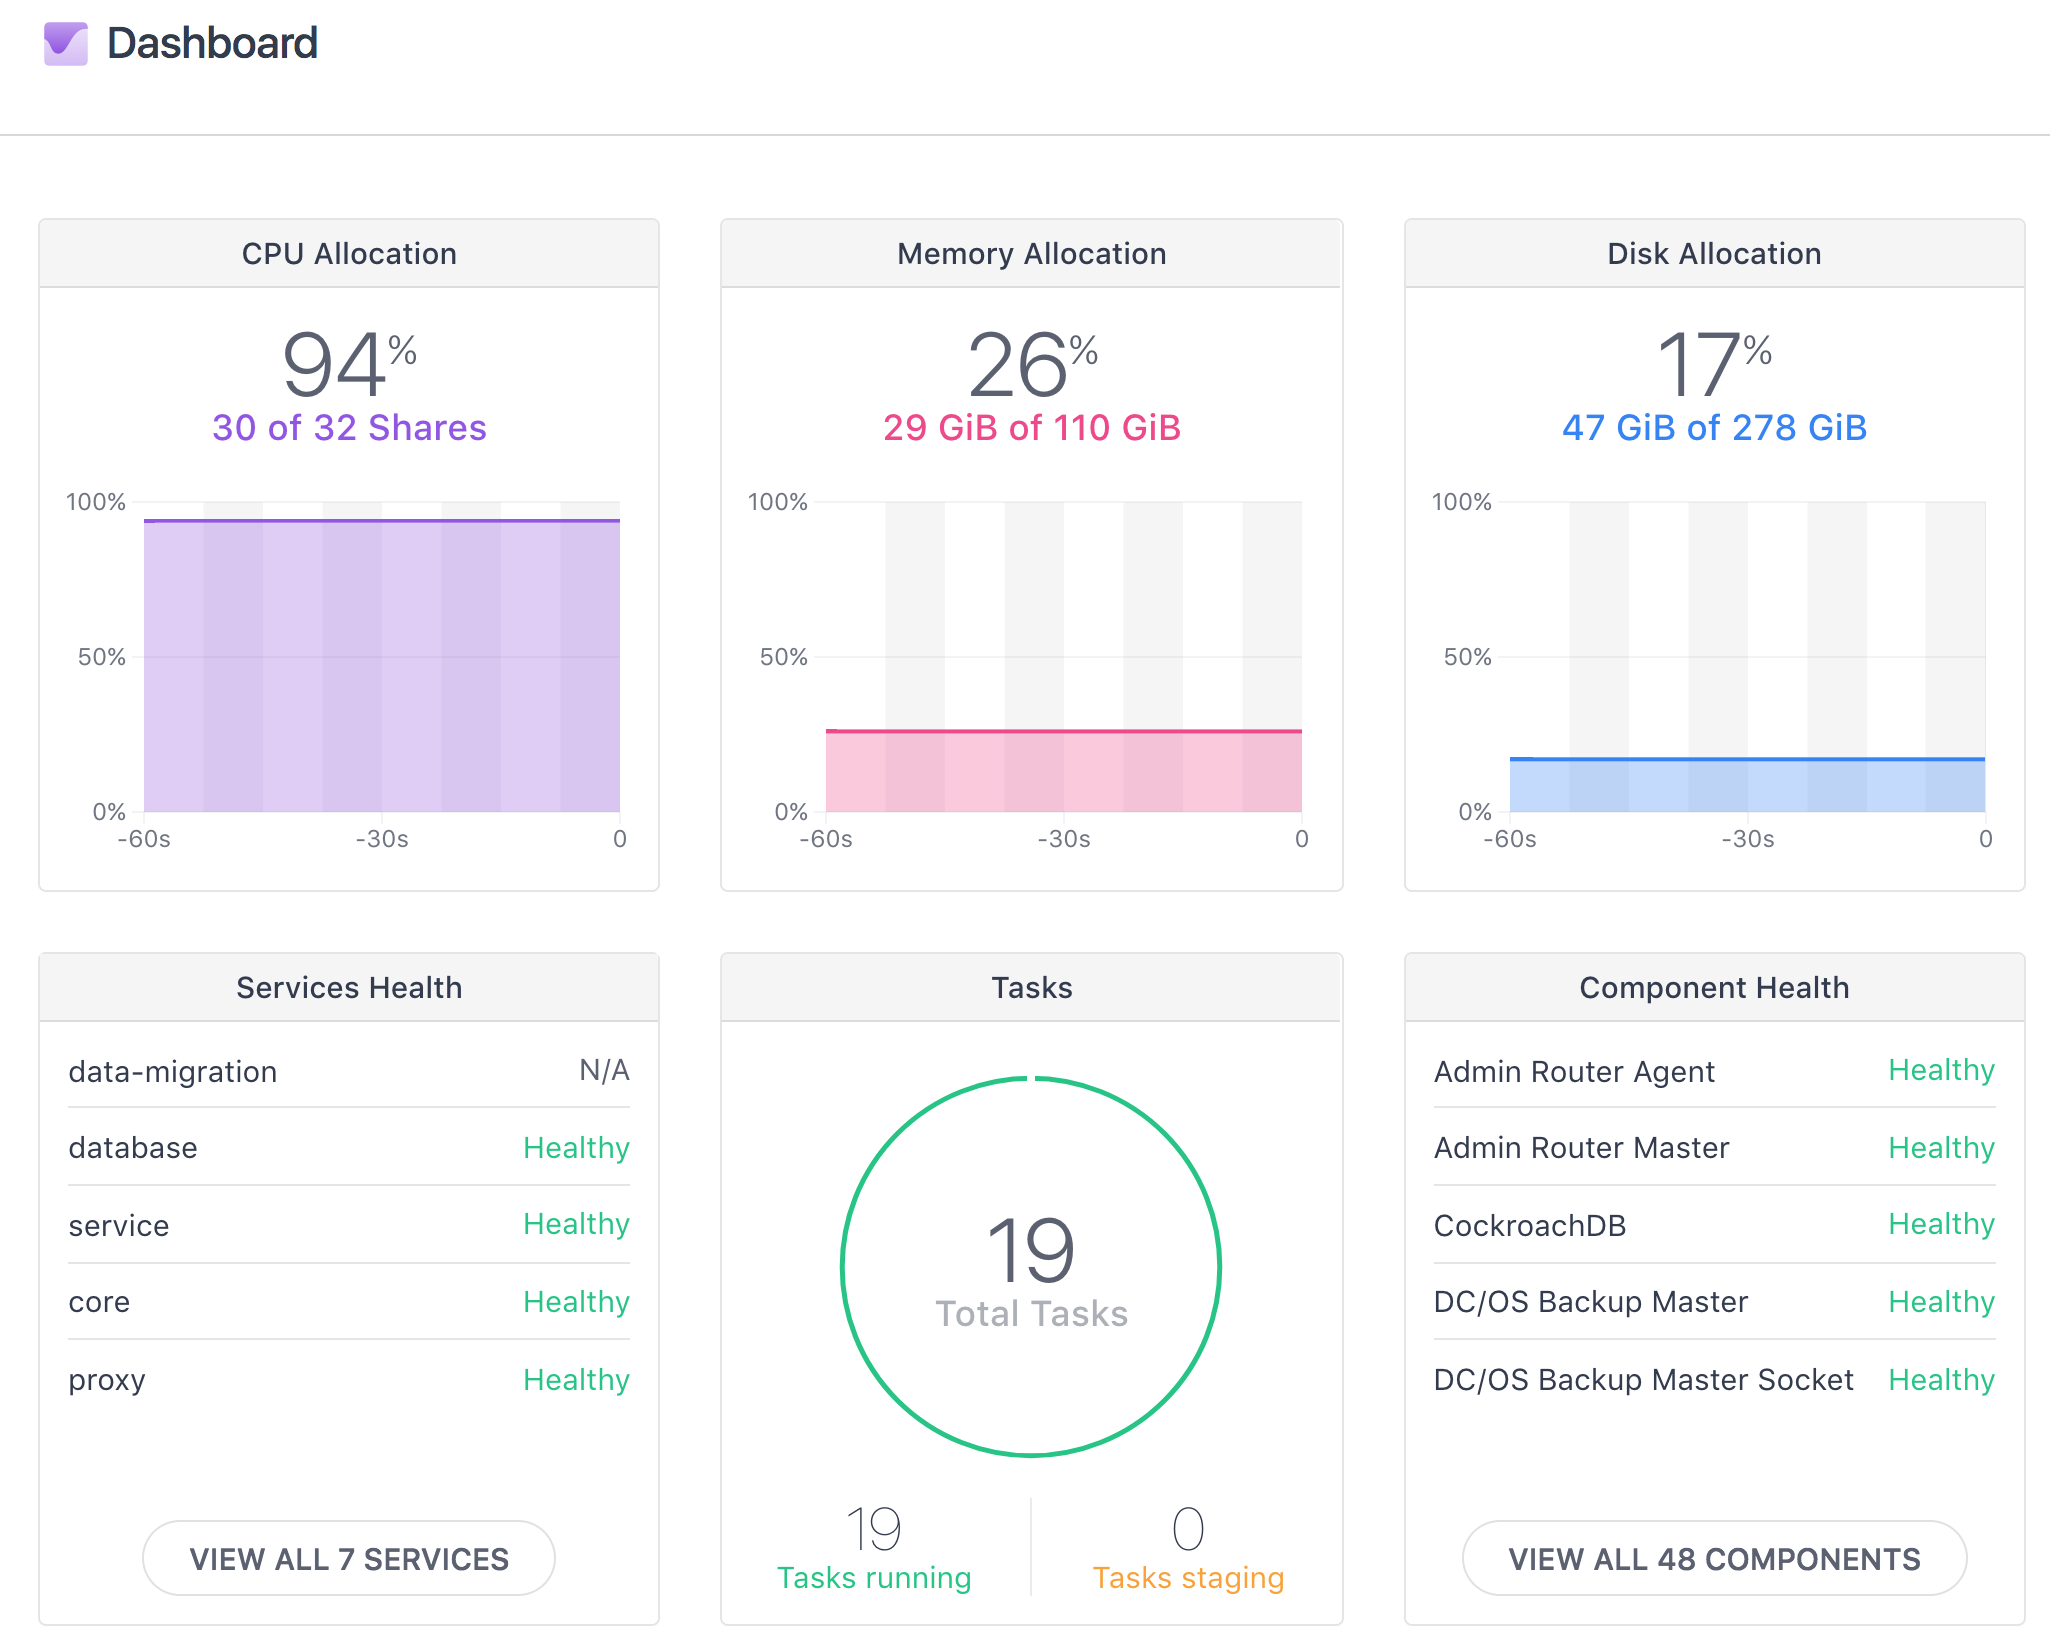Click the Tasks staging count

pos(1188,1530)
